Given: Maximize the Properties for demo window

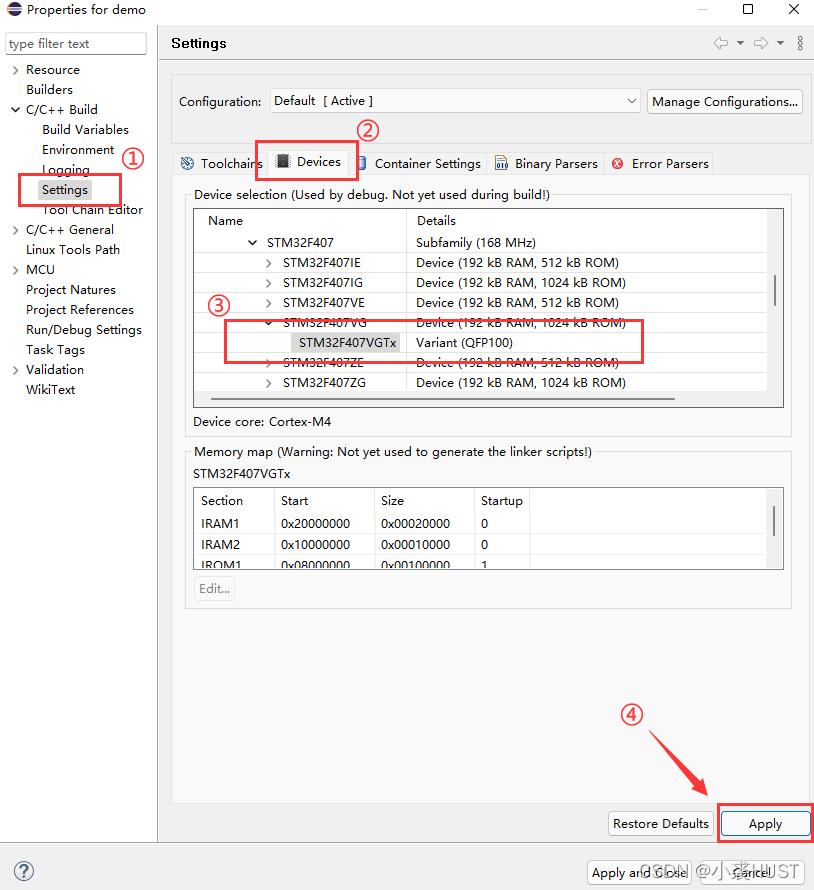Looking at the screenshot, I should [748, 9].
